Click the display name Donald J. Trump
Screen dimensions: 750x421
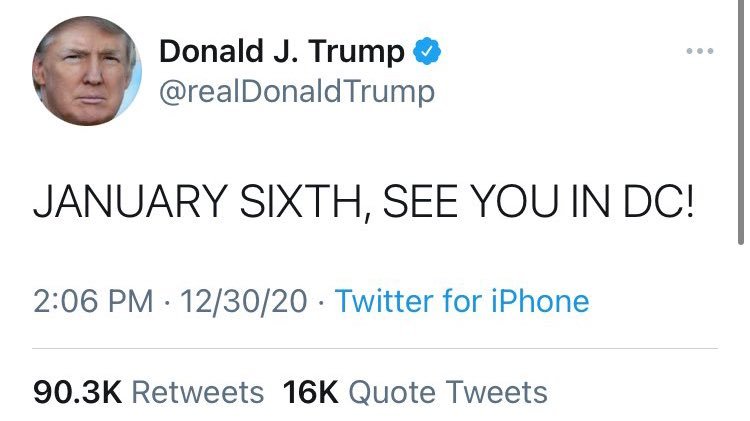(283, 52)
